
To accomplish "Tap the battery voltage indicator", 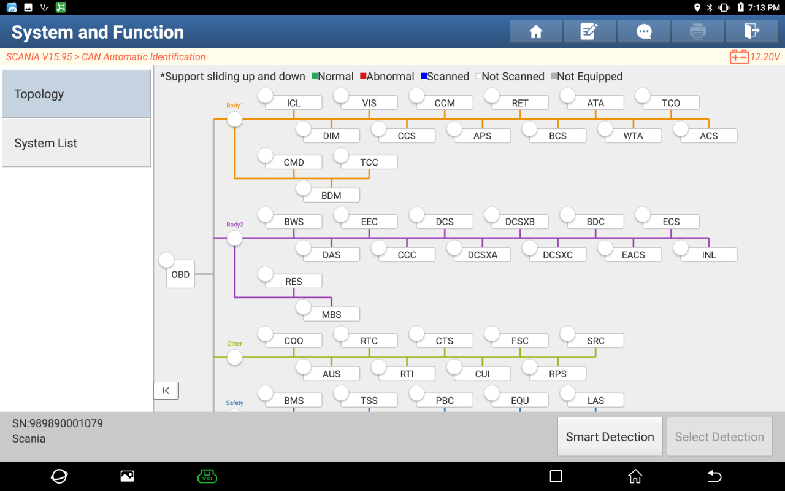I will (x=754, y=57).
